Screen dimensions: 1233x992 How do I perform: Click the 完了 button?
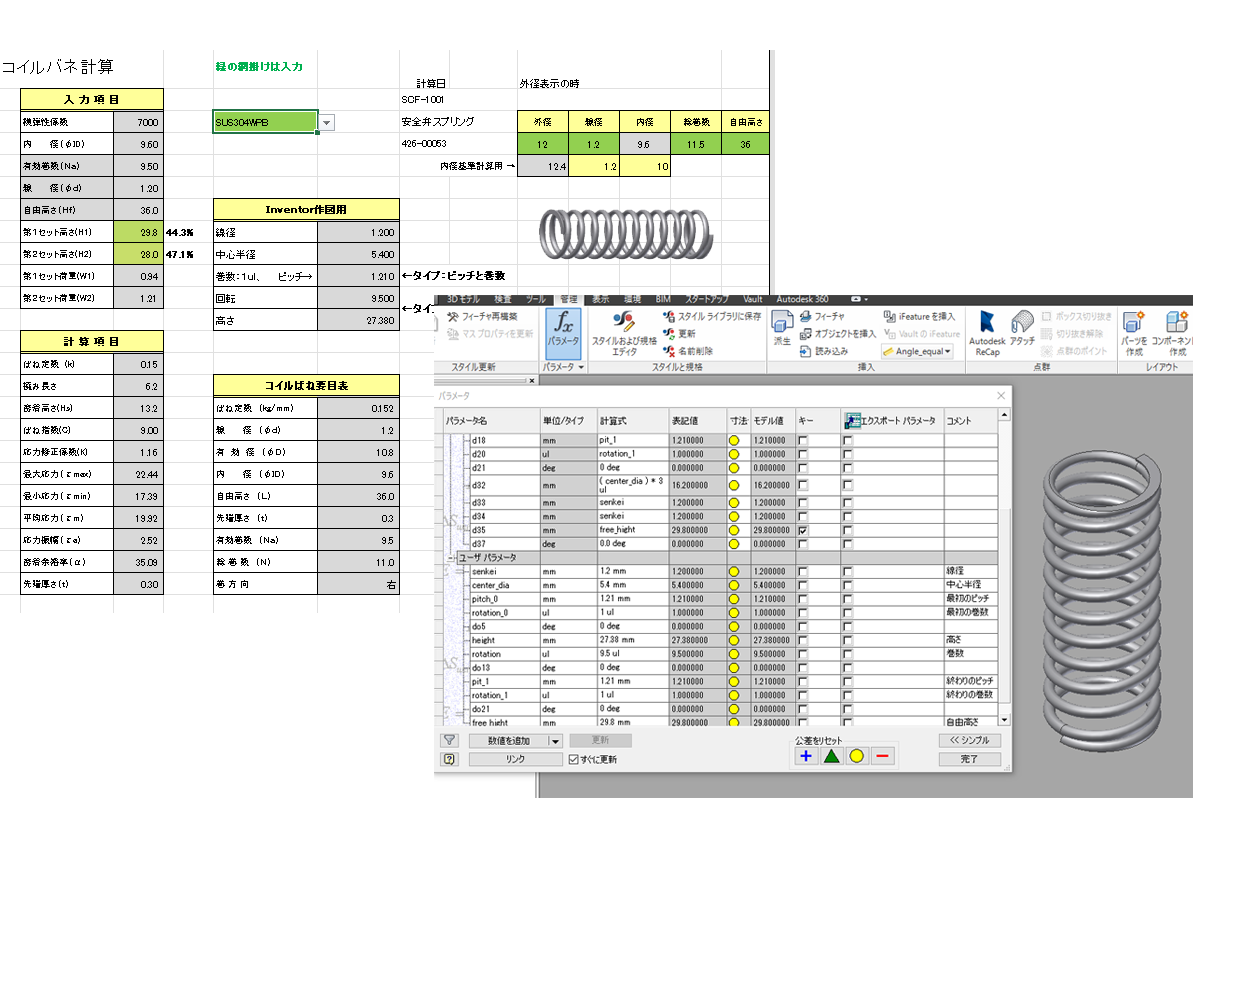(x=968, y=759)
